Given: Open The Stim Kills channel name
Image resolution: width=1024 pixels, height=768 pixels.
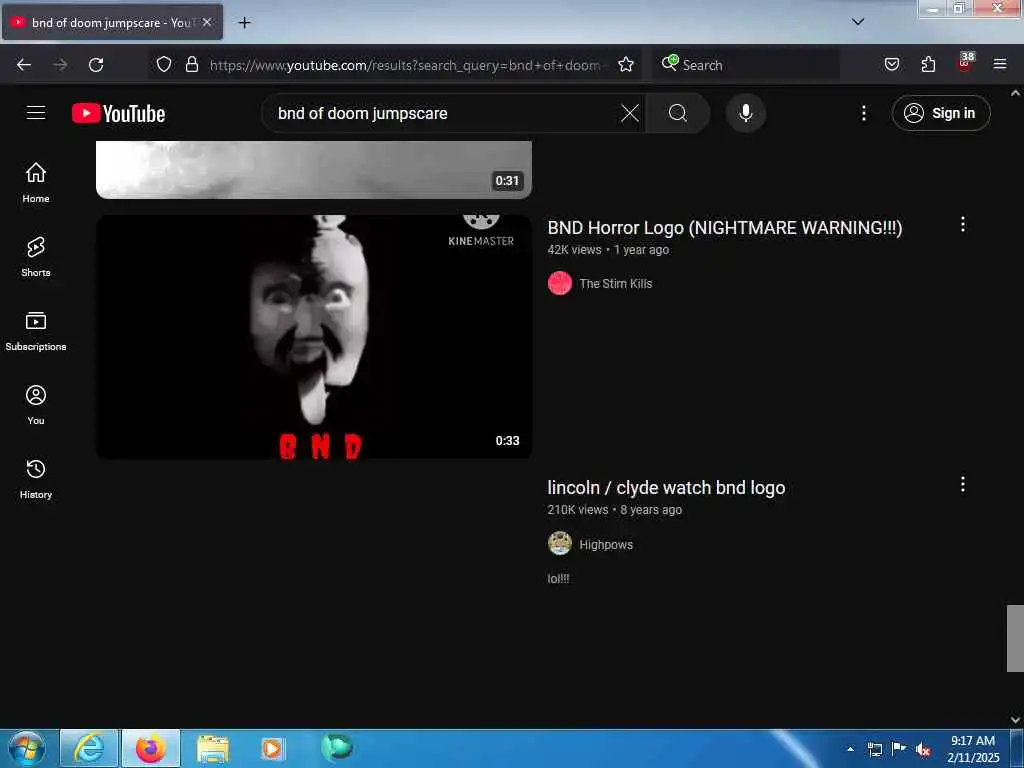Looking at the screenshot, I should 615,283.
